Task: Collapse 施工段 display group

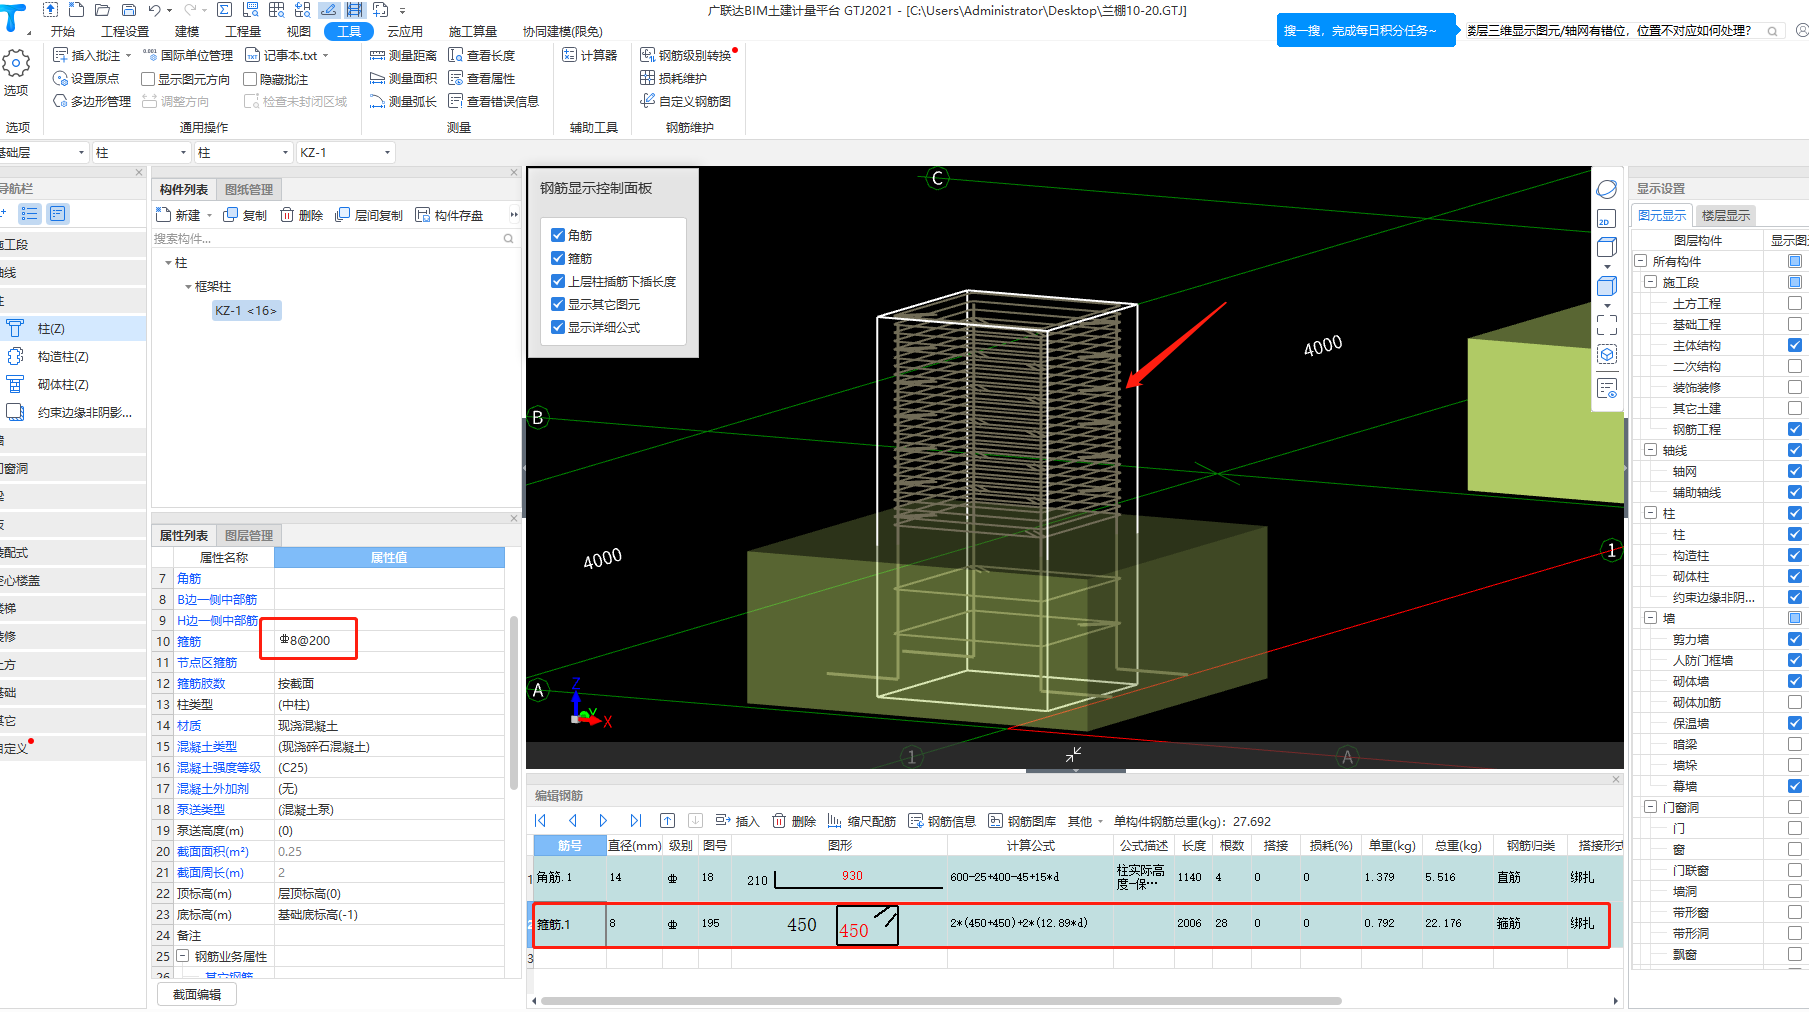Action: tap(1650, 282)
